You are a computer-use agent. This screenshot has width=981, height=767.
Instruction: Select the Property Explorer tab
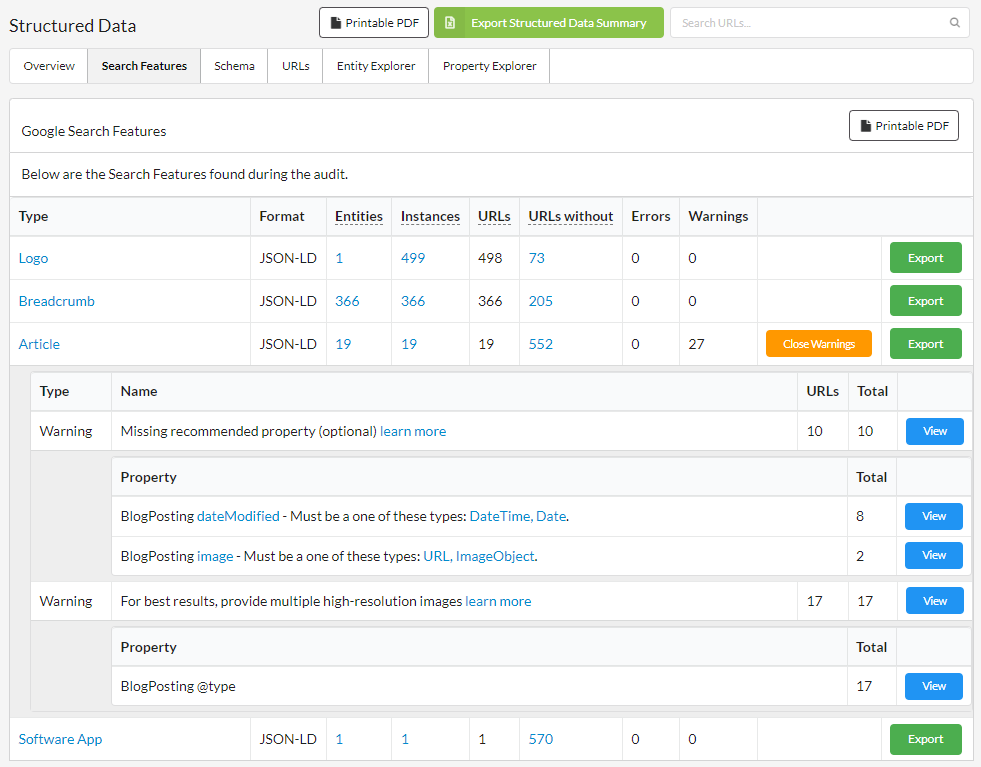(x=488, y=65)
